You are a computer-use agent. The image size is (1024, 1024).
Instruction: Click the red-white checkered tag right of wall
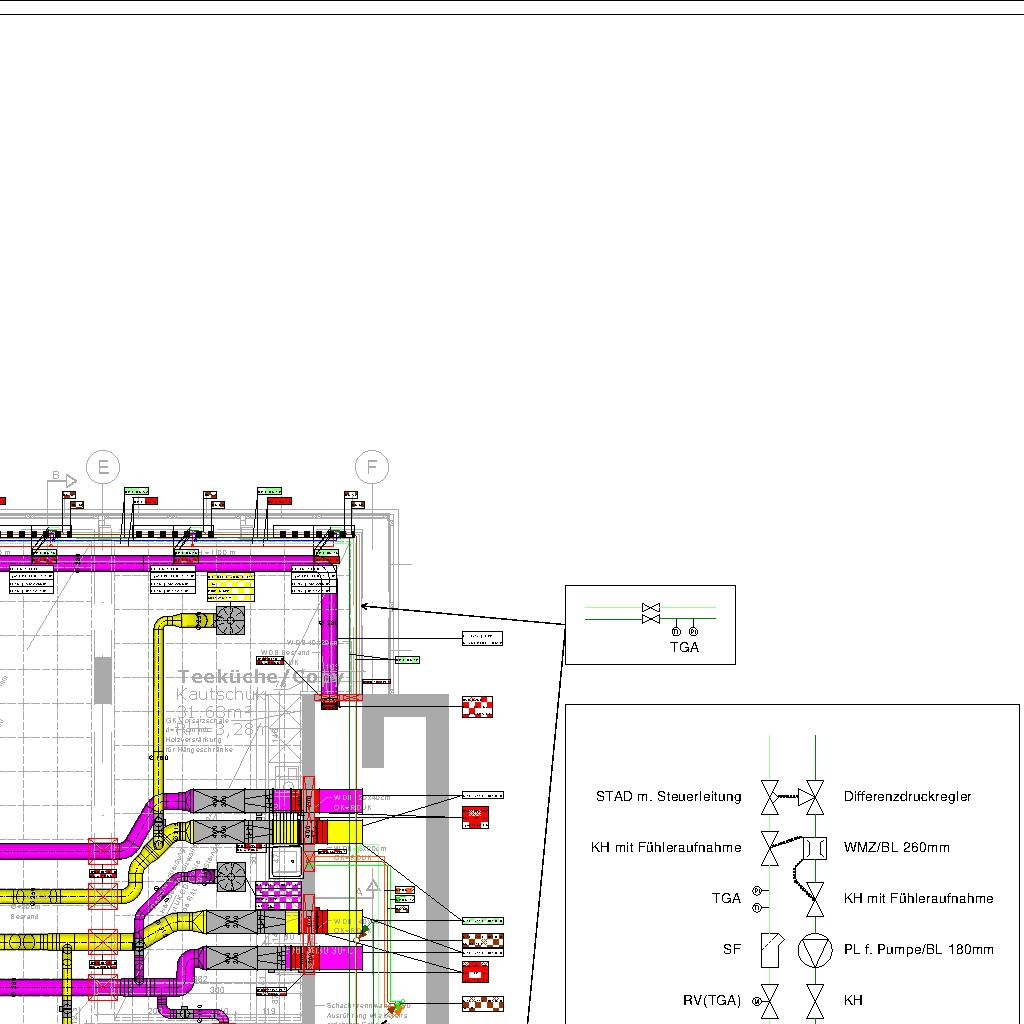[x=477, y=707]
